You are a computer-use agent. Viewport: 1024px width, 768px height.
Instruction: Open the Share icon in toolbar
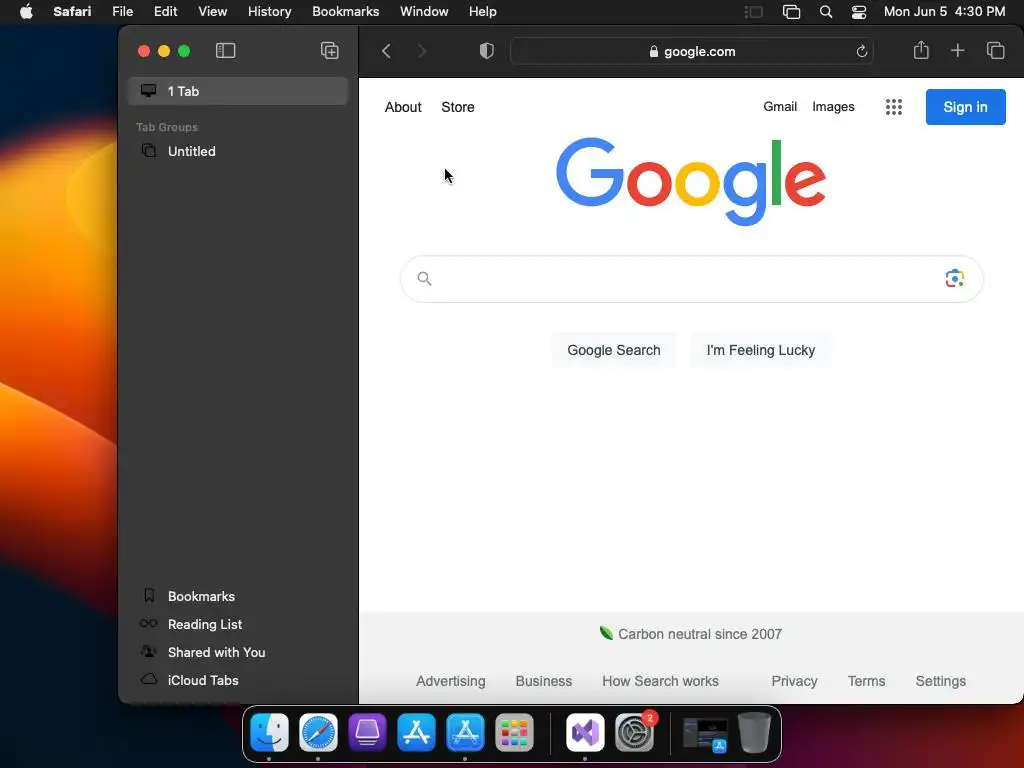[921, 50]
